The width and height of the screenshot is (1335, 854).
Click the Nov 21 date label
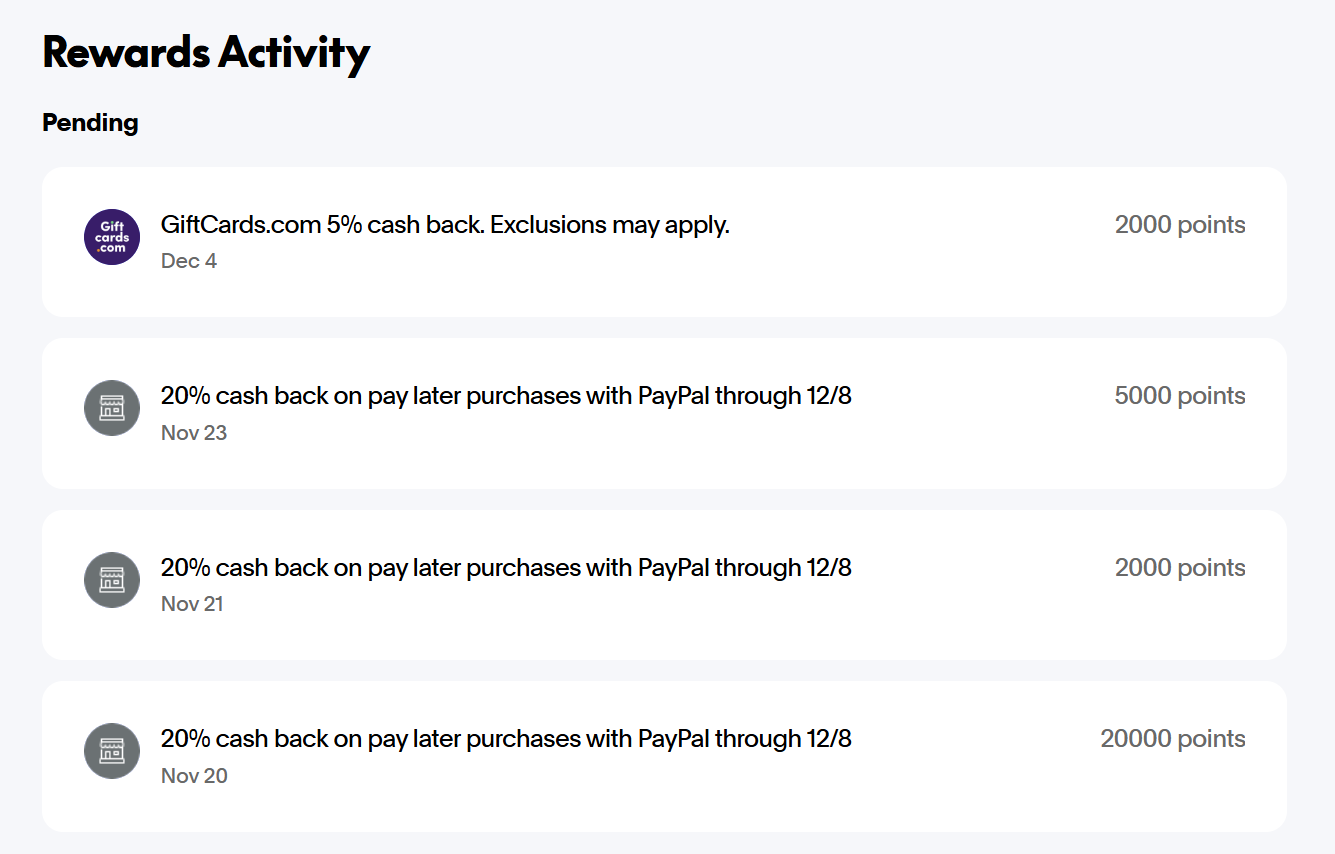coord(192,604)
